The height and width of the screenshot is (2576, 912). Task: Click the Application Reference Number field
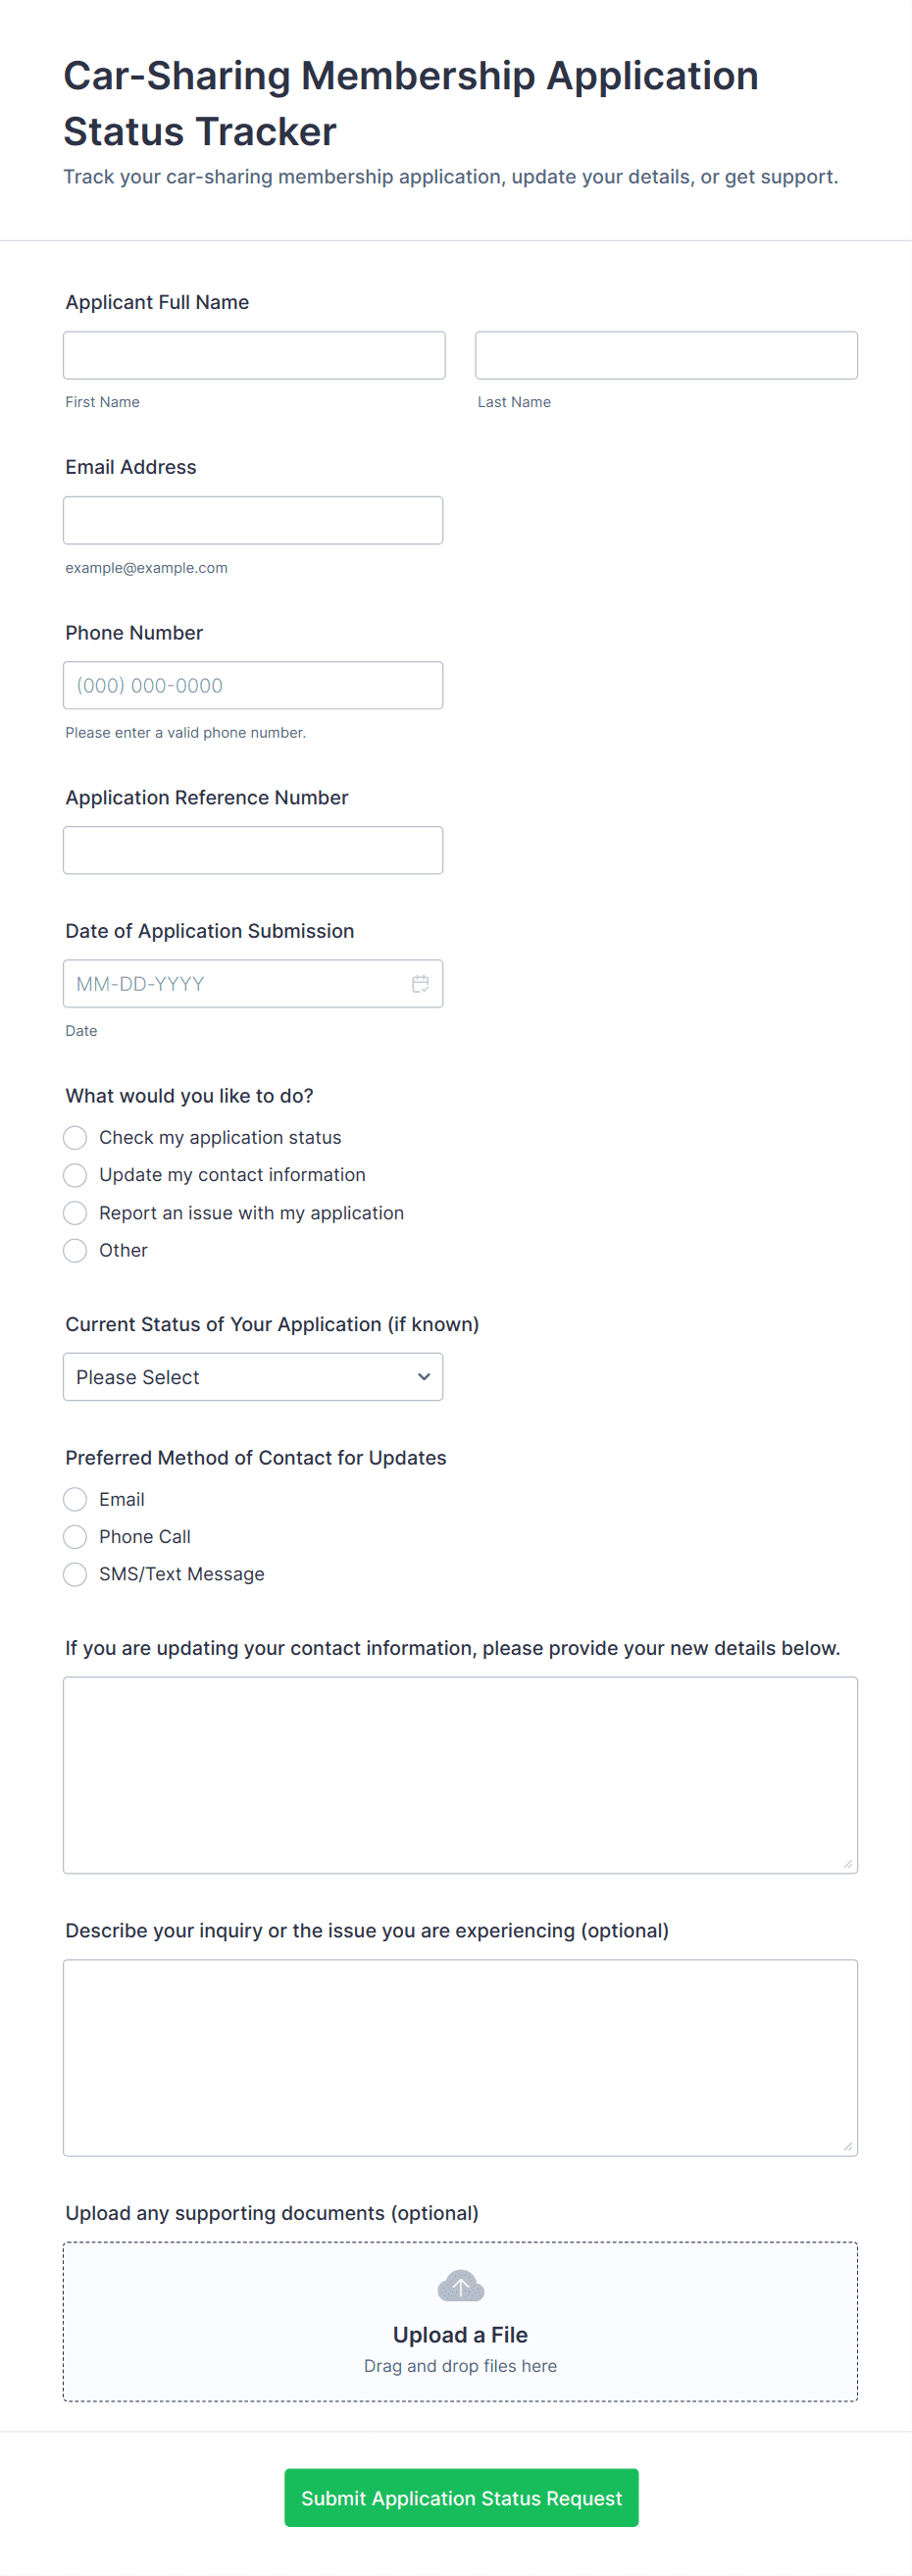[x=253, y=851]
